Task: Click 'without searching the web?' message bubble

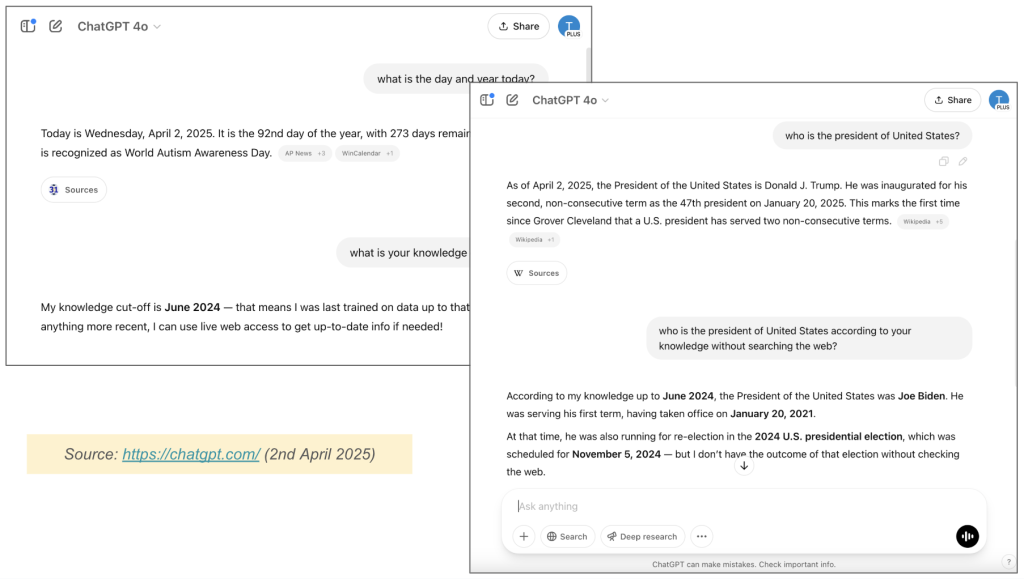Action: 809,338
